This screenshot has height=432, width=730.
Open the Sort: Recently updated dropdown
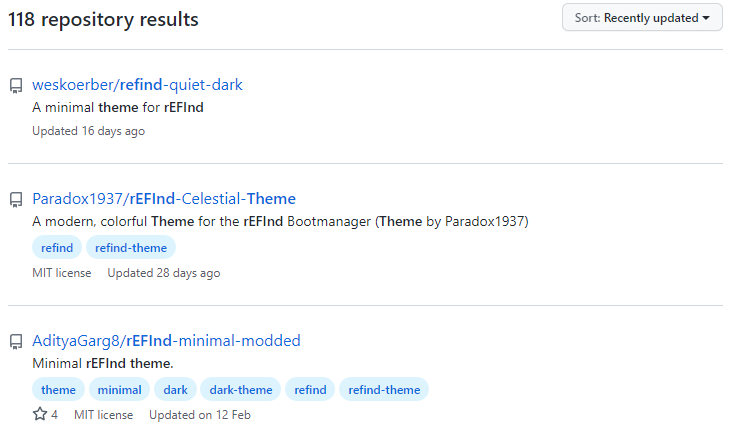[642, 18]
